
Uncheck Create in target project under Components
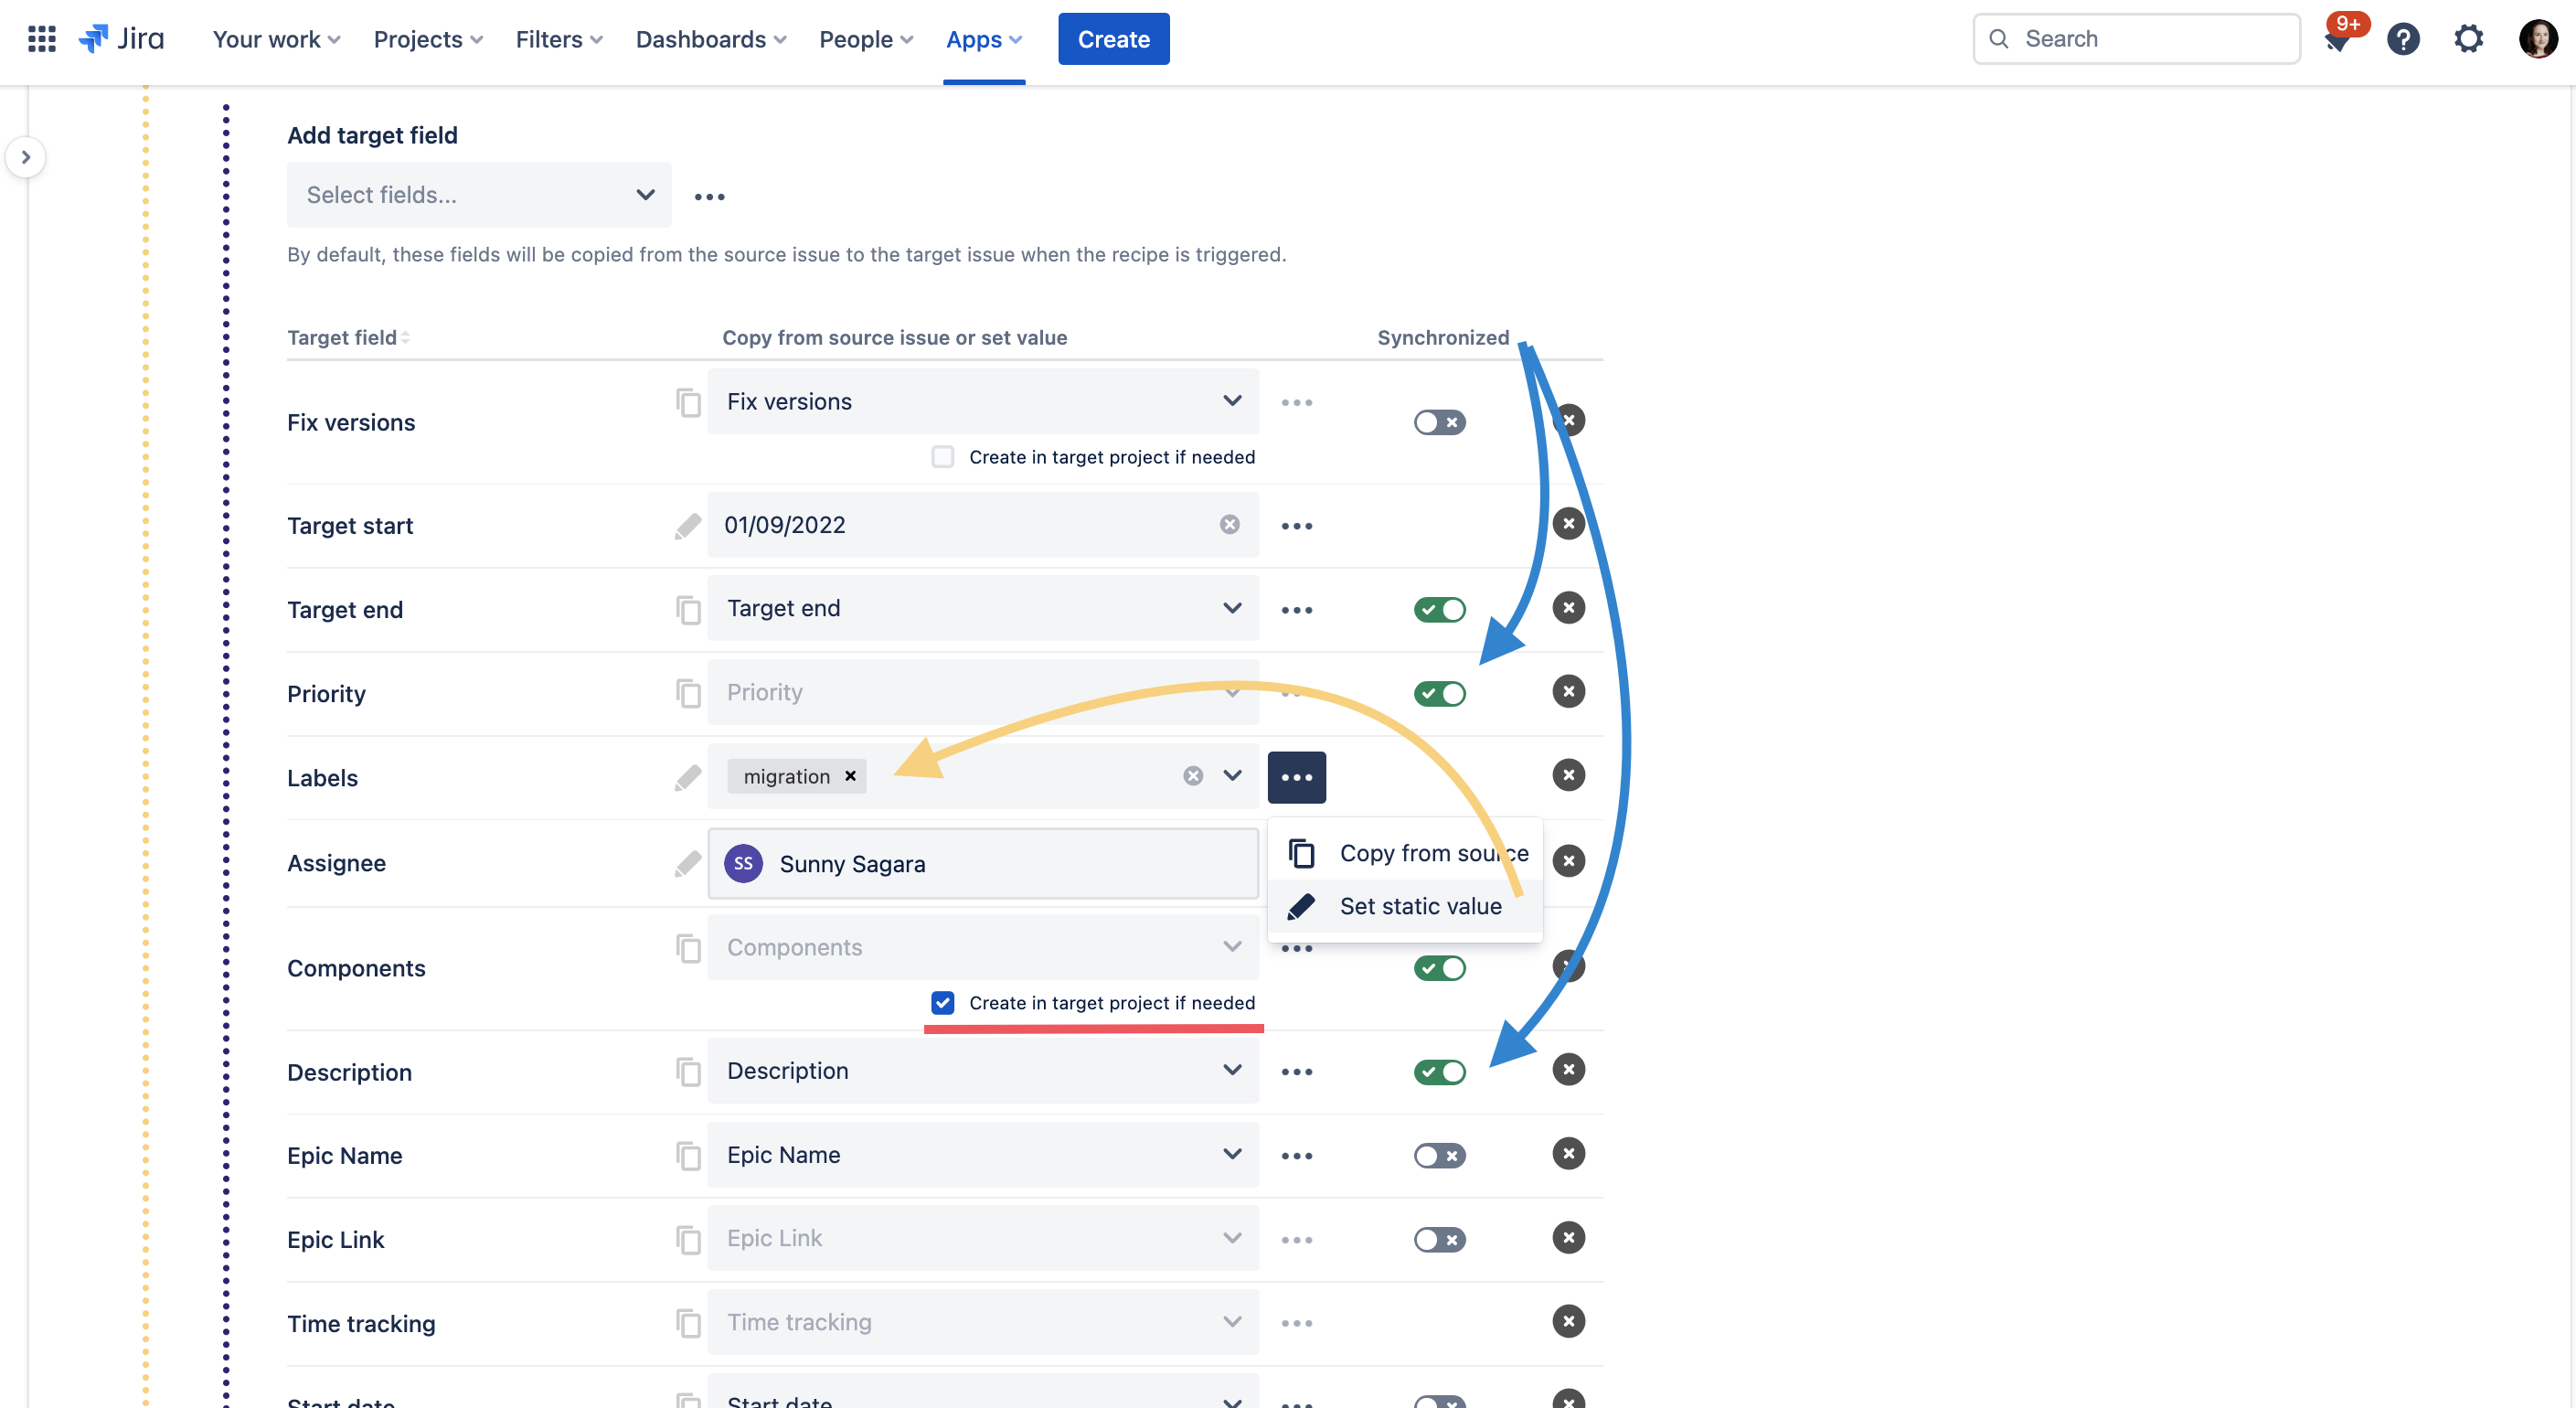[x=942, y=1003]
